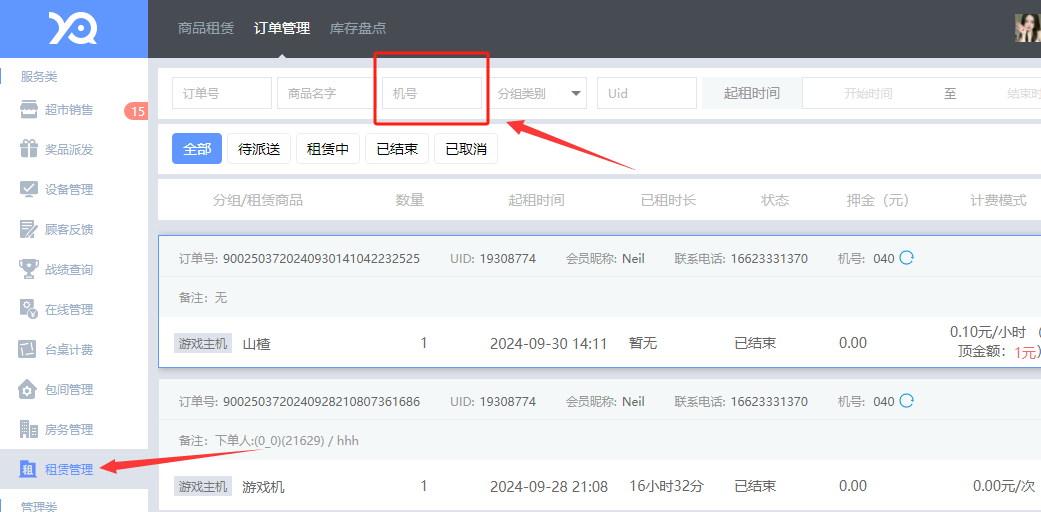This screenshot has width=1041, height=512.
Task: Click the 起租时间 label button
Action: [x=752, y=93]
